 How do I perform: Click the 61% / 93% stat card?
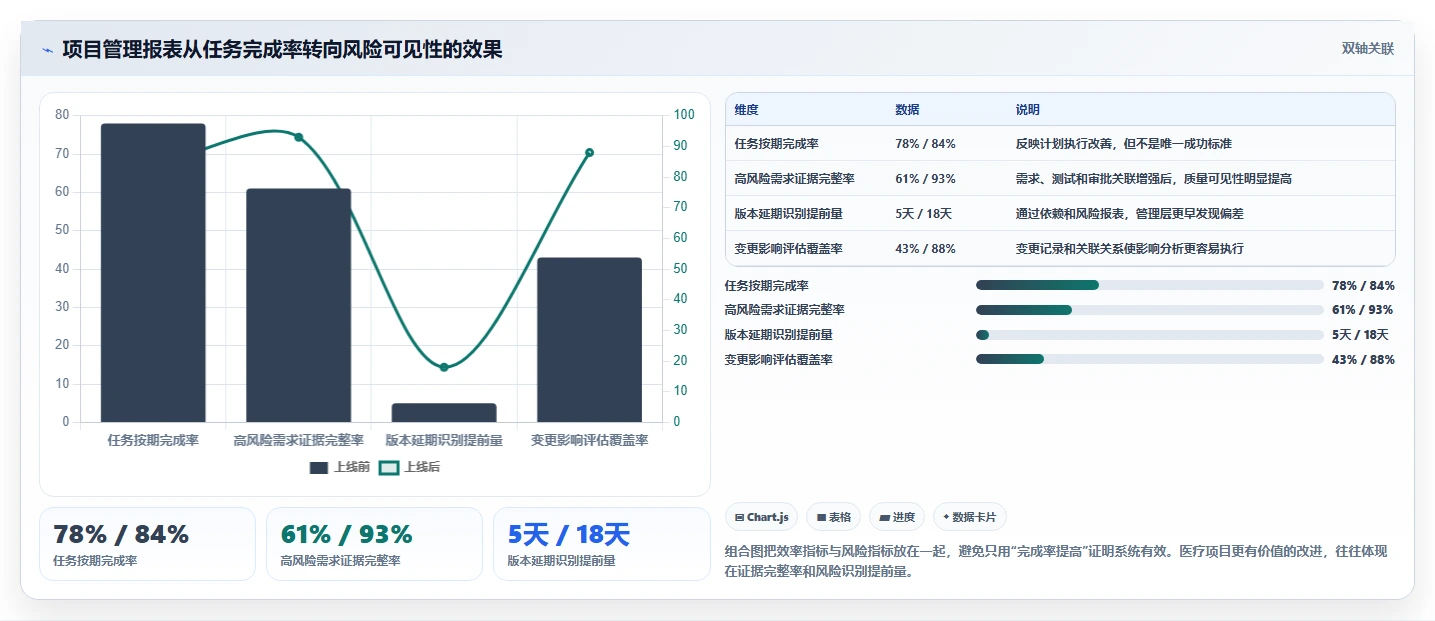(x=374, y=544)
